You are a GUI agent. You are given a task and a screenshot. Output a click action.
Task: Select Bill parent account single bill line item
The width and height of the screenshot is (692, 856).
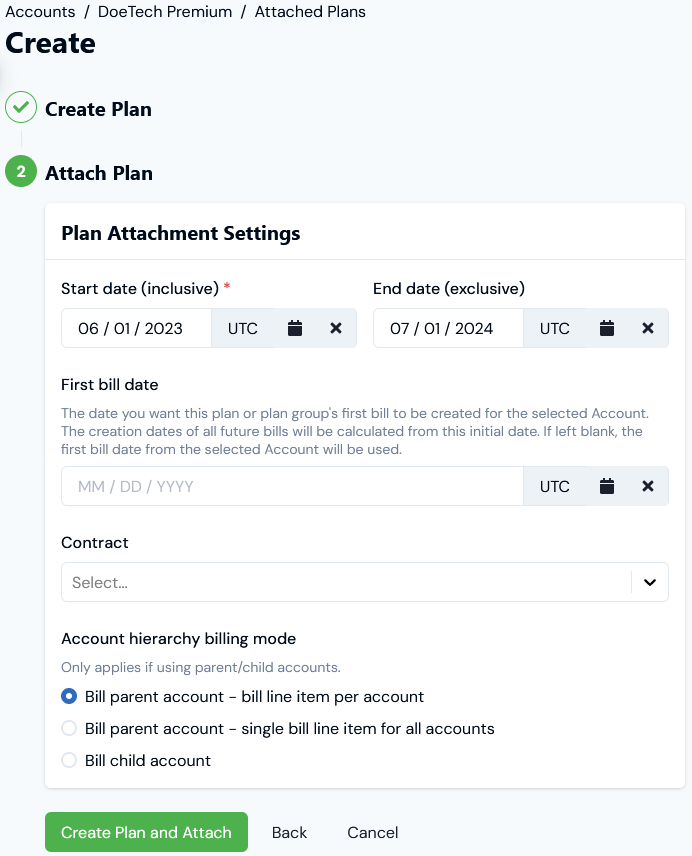point(69,728)
